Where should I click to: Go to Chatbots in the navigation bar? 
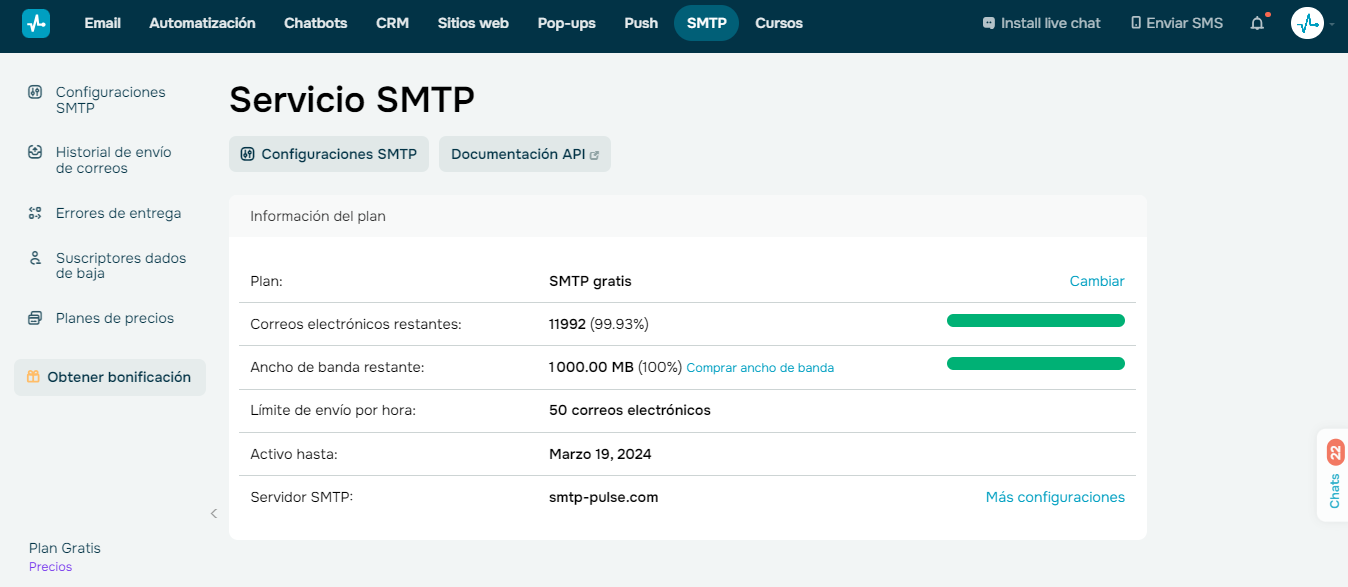[315, 23]
